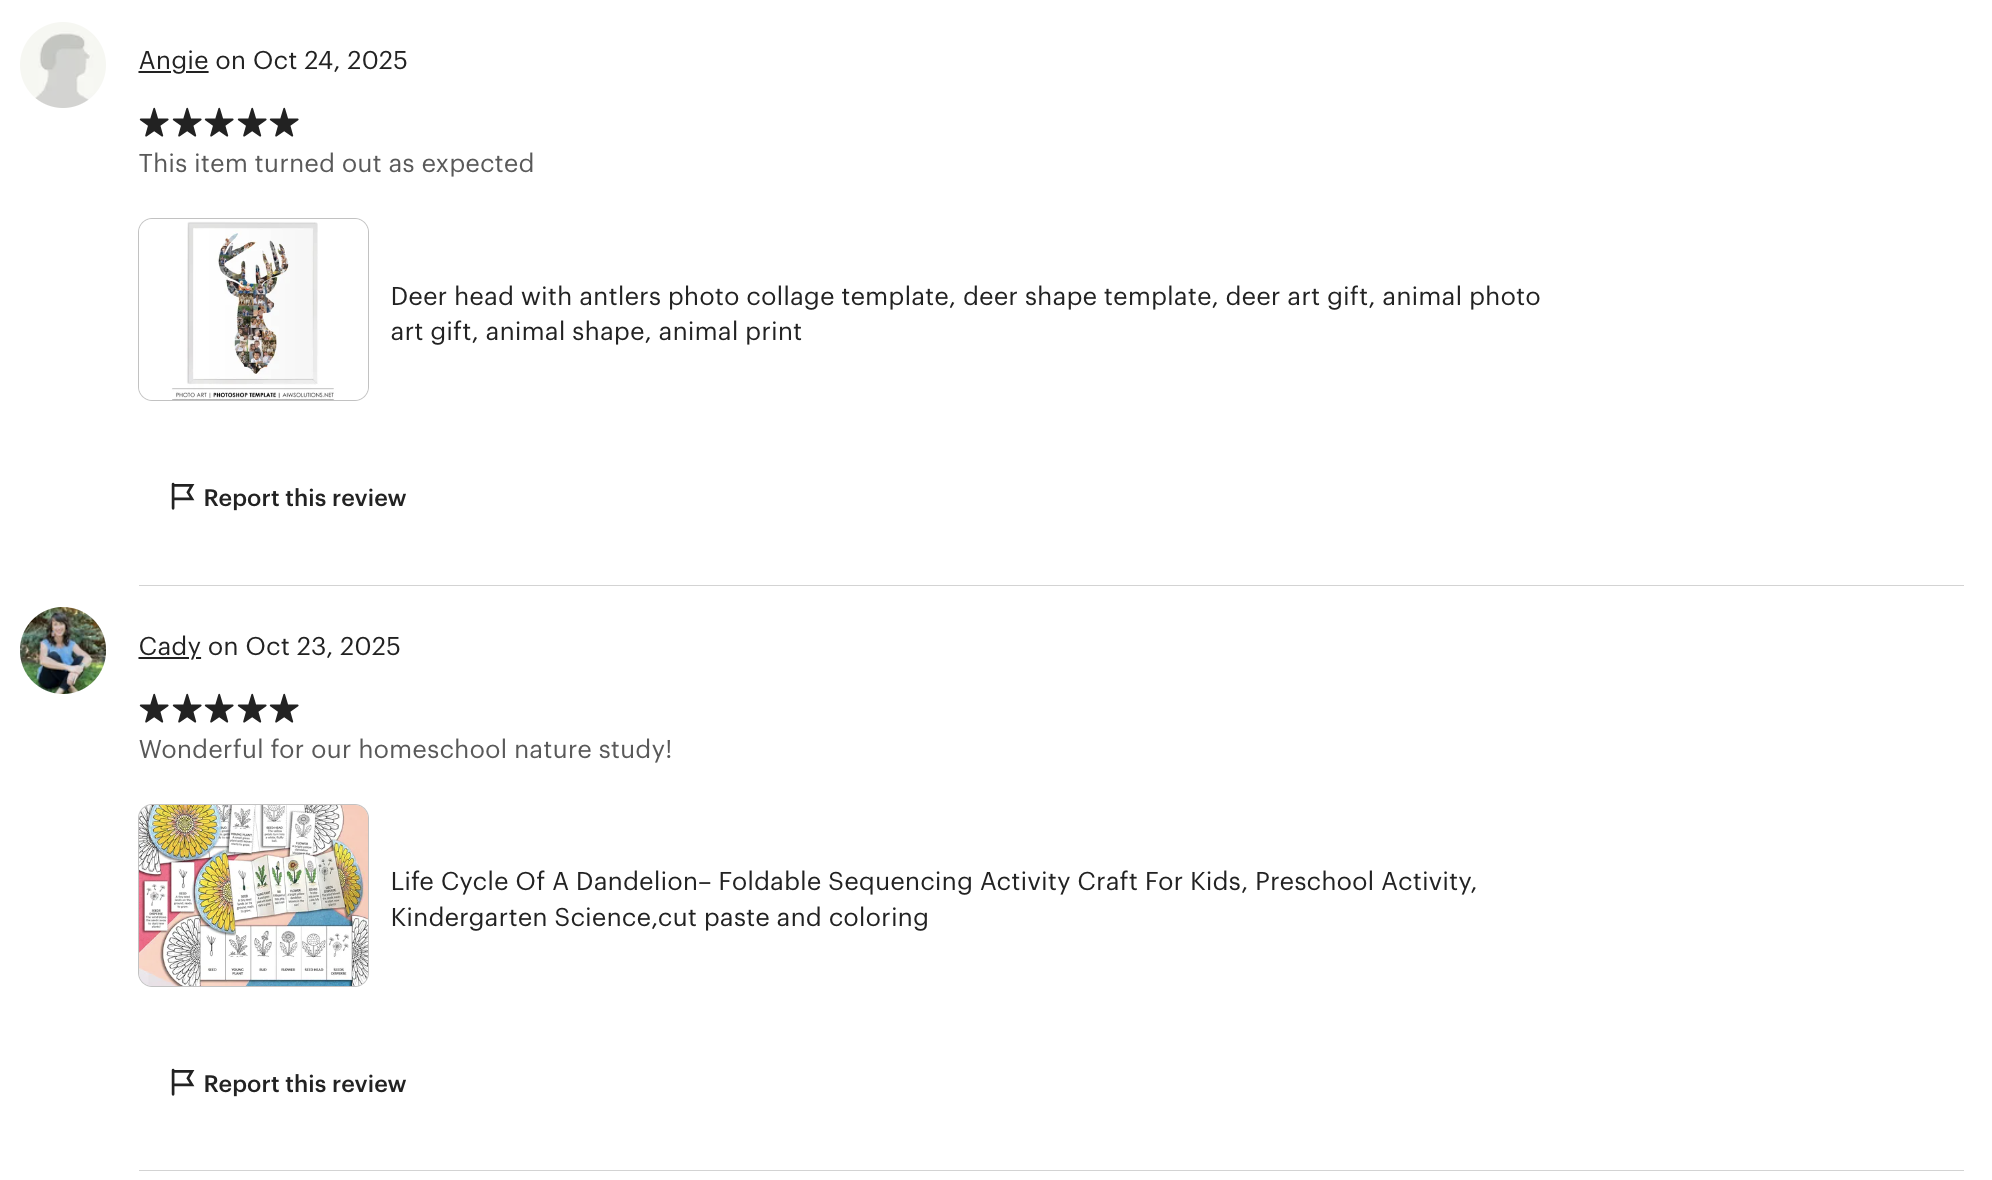Click Angie's default silhouette avatar
The width and height of the screenshot is (1992, 1180).
[63, 65]
